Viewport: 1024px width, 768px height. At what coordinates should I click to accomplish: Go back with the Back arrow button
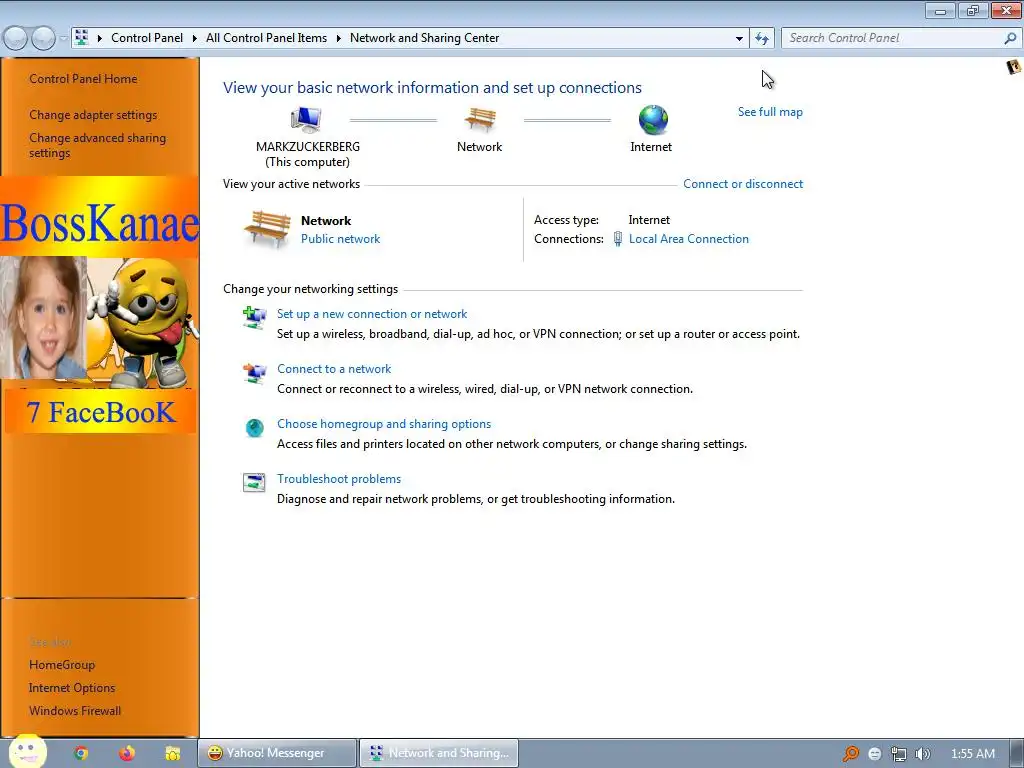[16, 39]
